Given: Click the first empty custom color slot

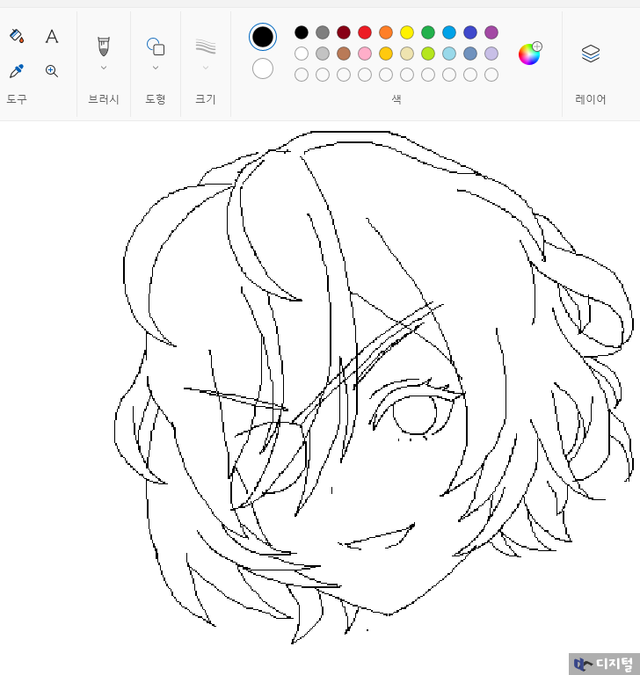Looking at the screenshot, I should click(301, 74).
